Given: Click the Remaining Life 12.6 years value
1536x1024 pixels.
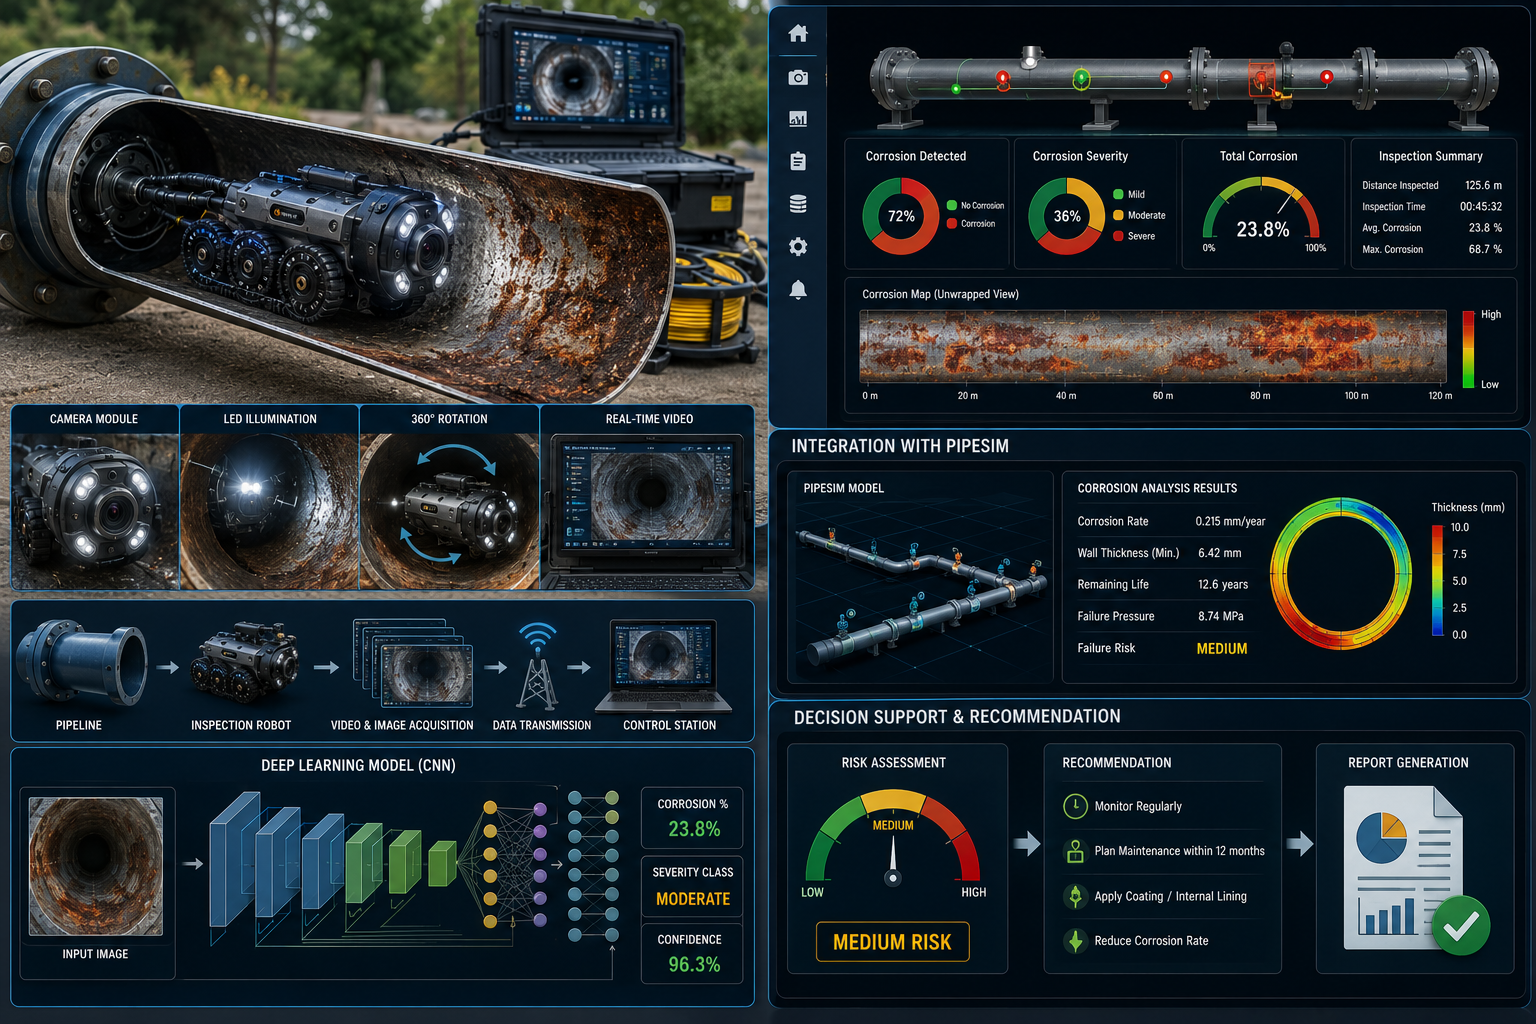Looking at the screenshot, I should (1222, 585).
